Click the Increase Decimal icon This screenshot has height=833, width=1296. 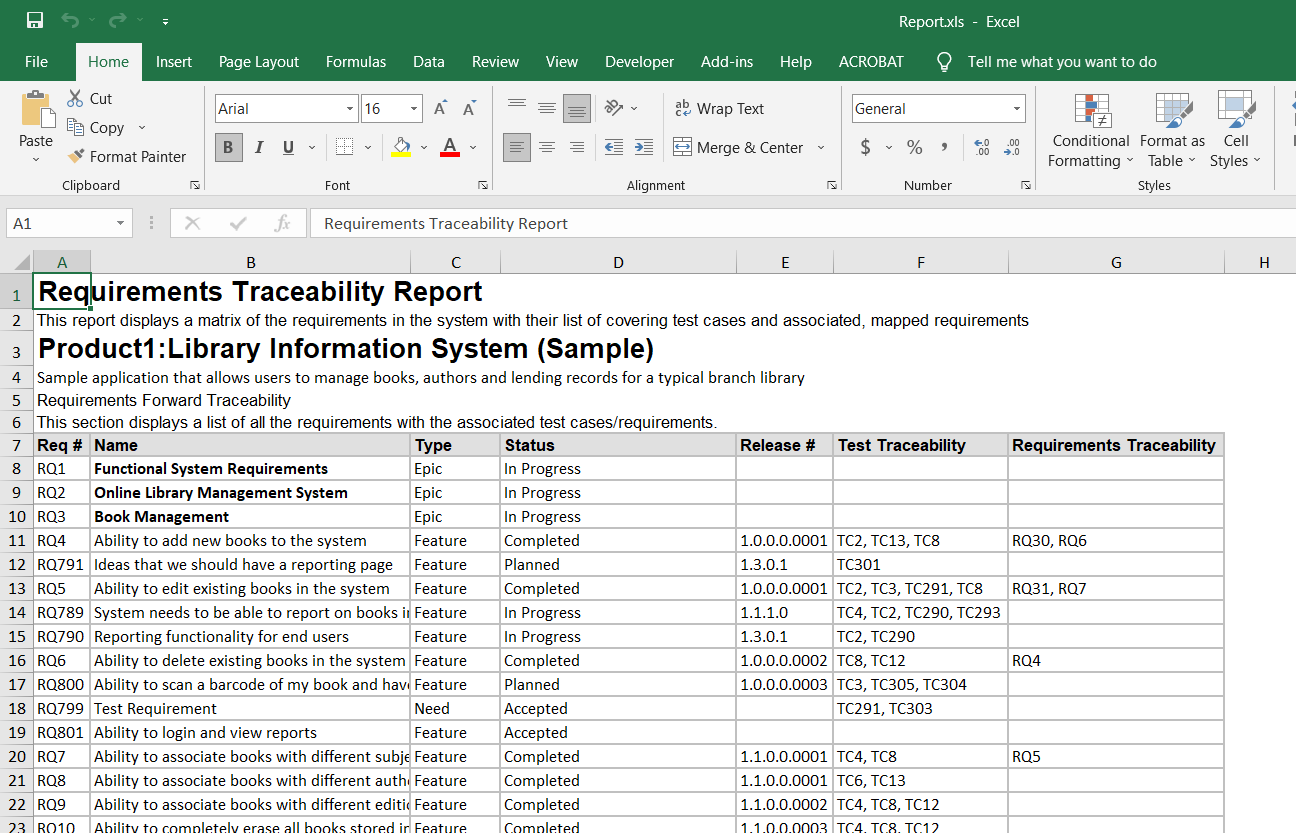click(981, 147)
